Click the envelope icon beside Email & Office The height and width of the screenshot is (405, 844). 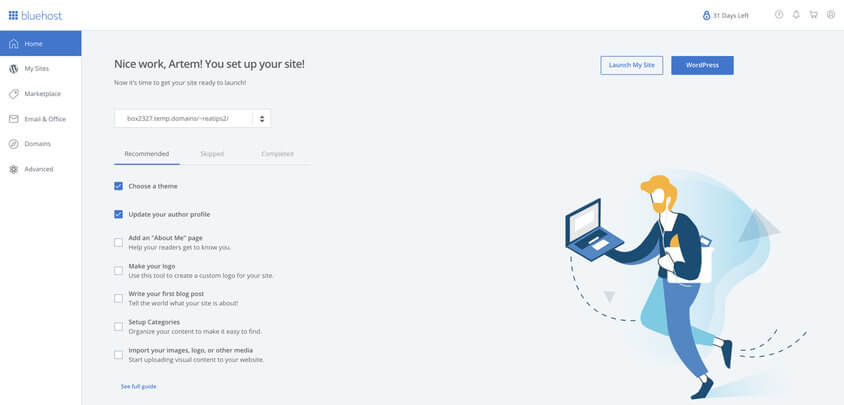tap(14, 119)
